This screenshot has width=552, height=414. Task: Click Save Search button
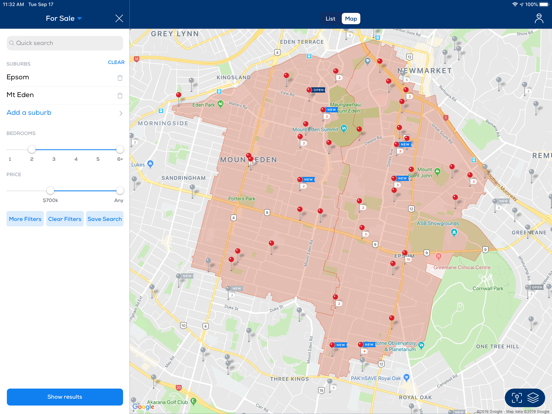(x=105, y=219)
